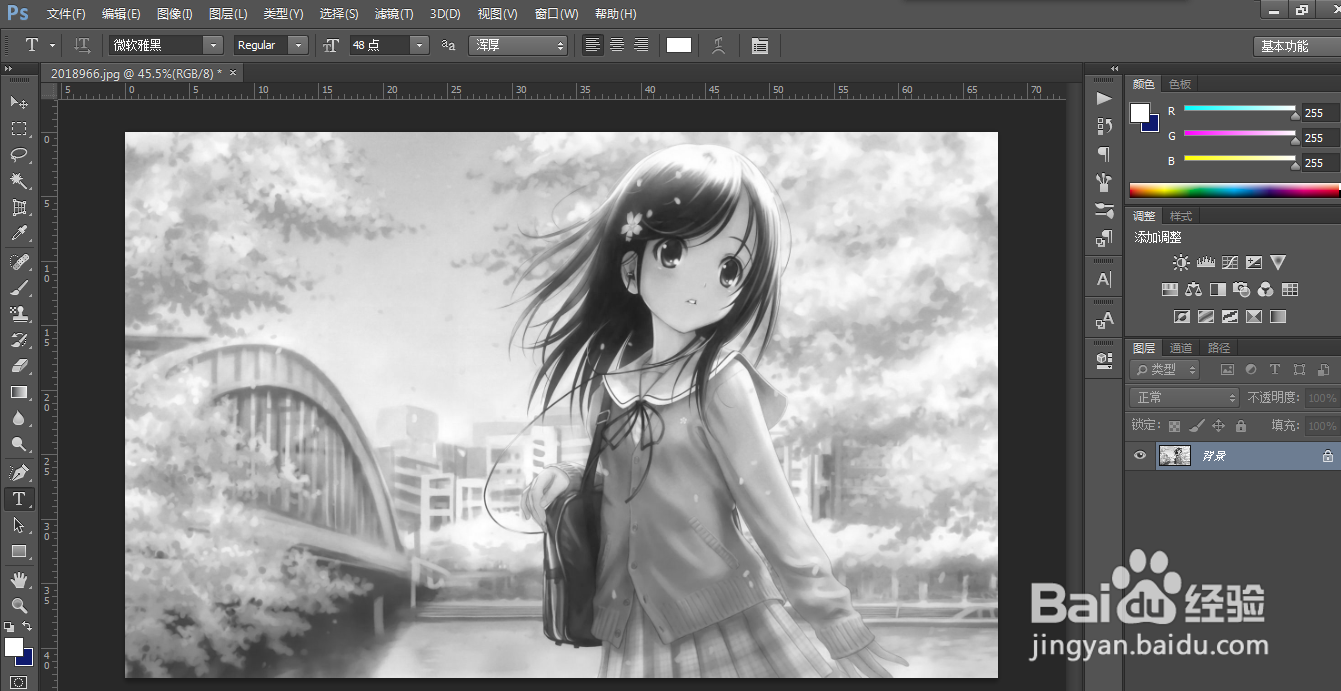1341x691 pixels.
Task: Open the 类型 layer filter dropdown
Action: (1166, 369)
